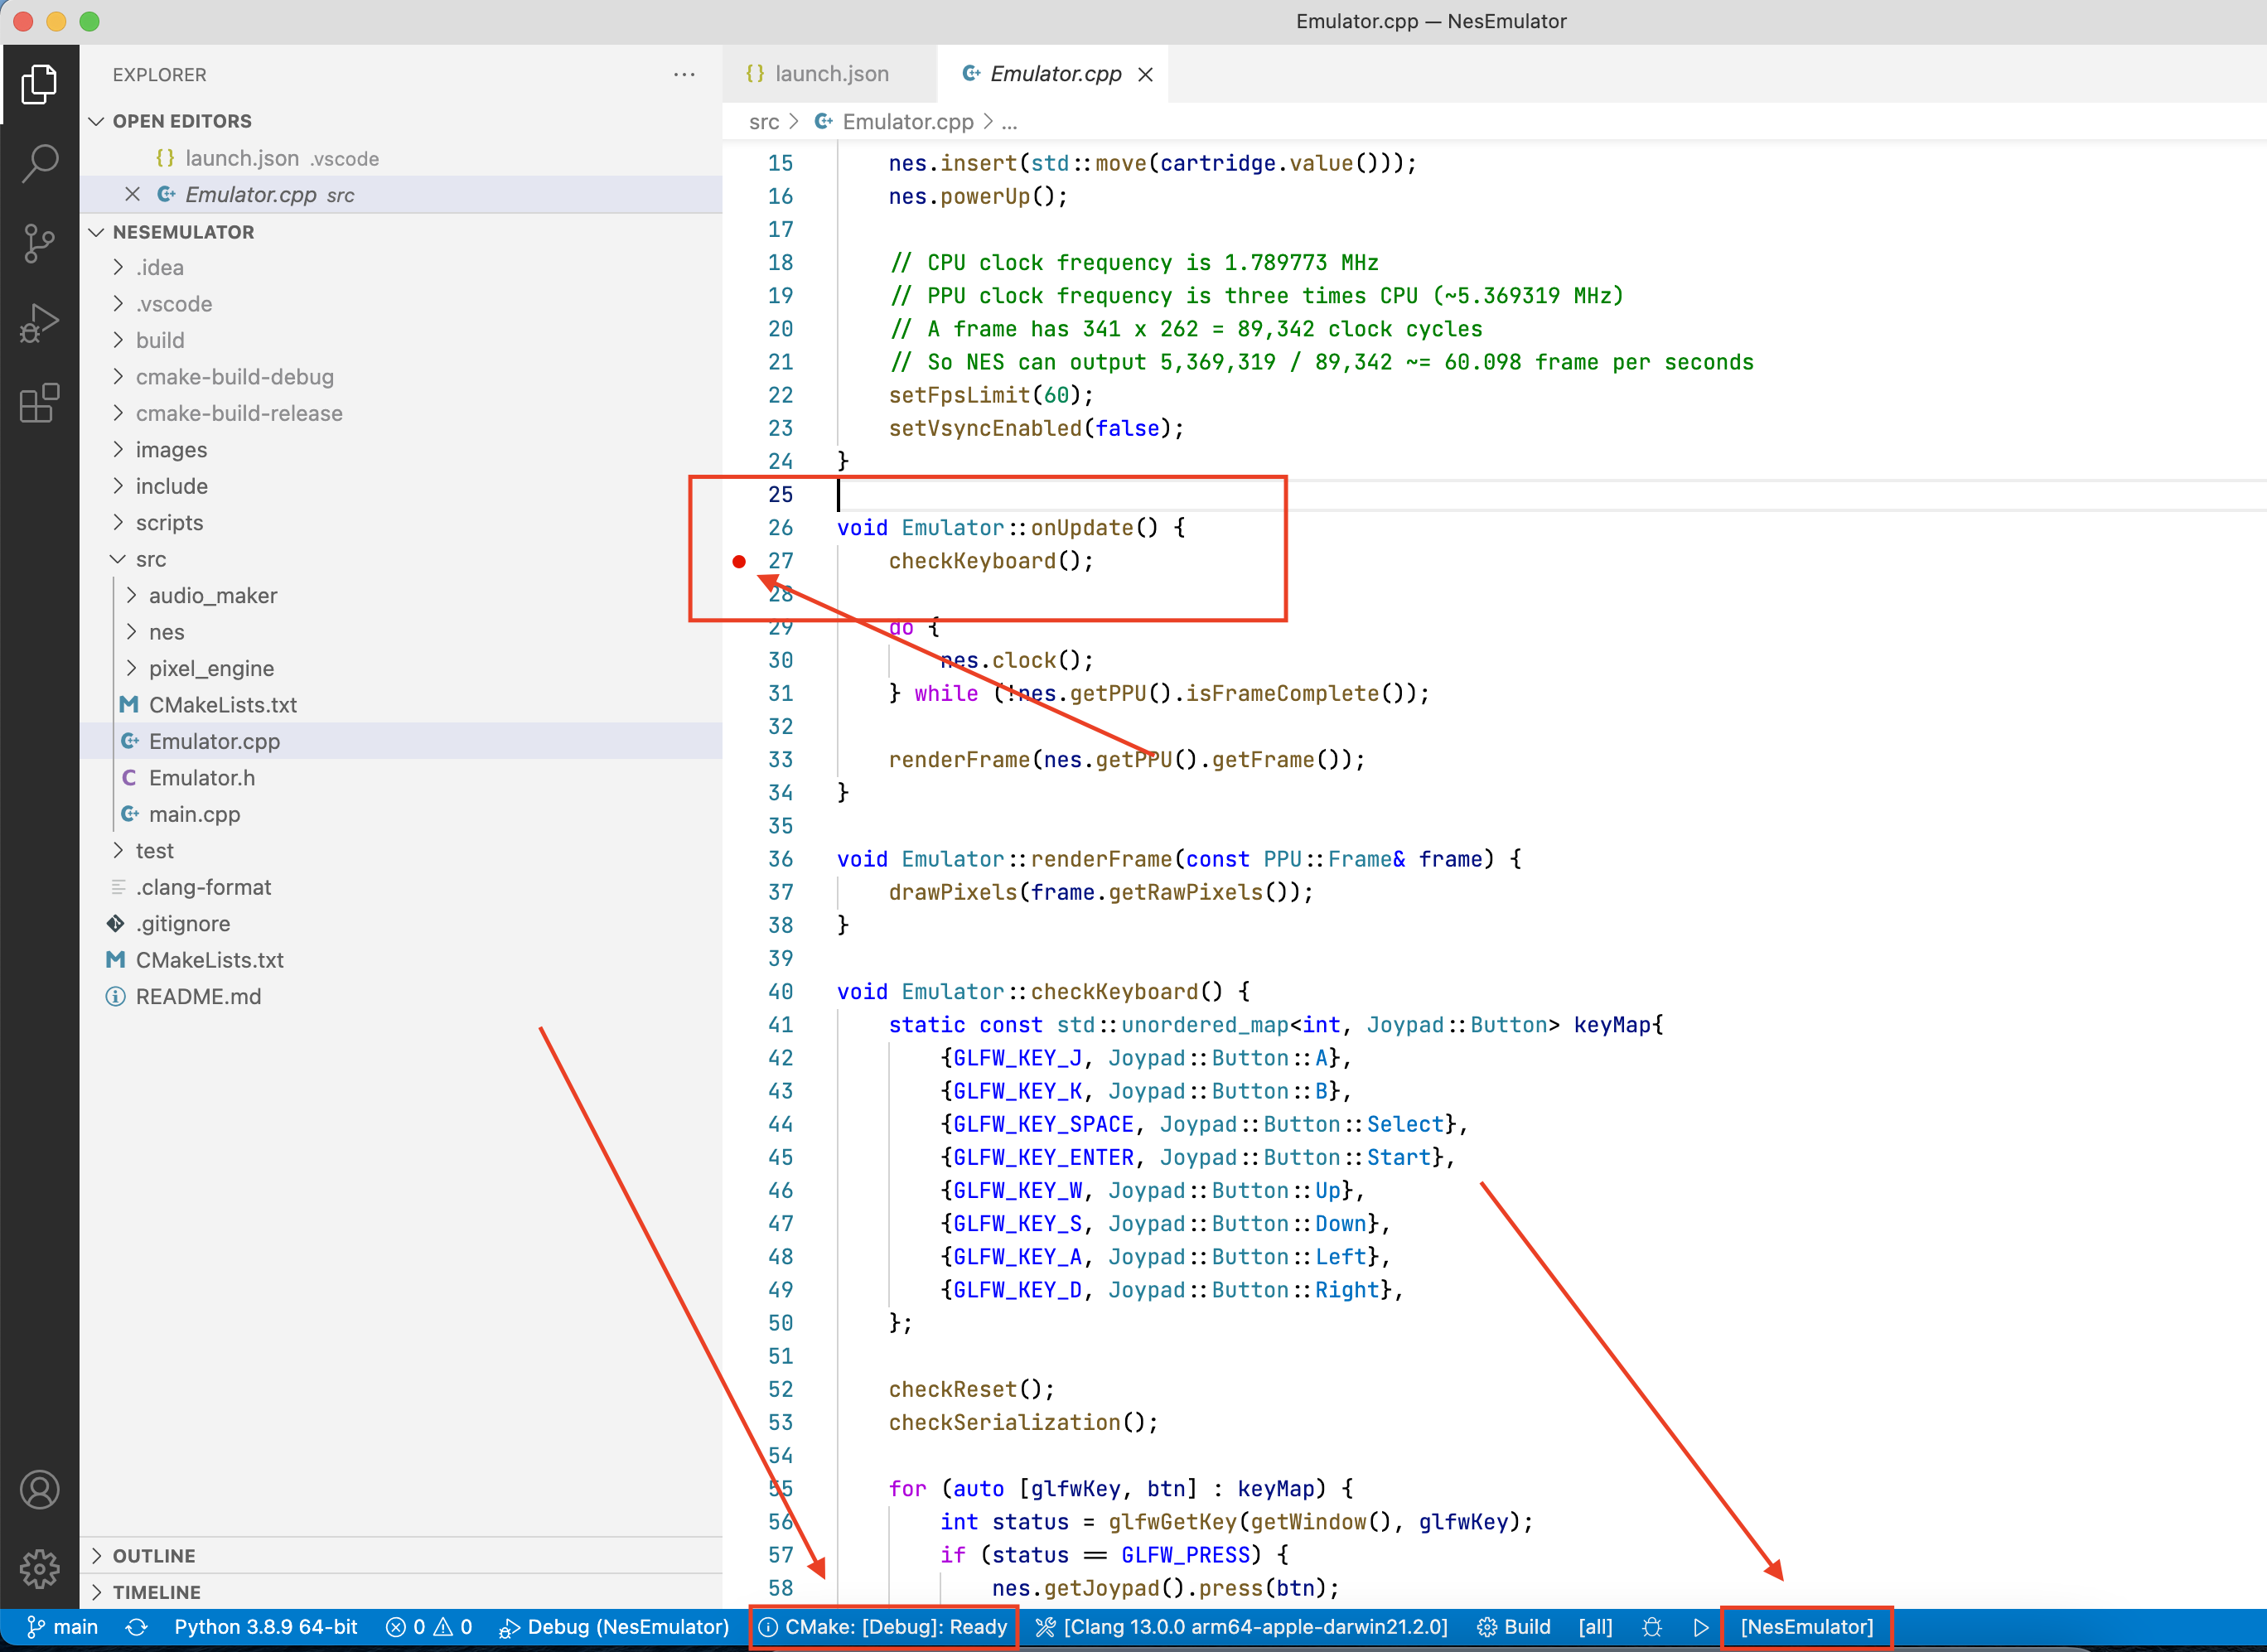Switch to the launch.json tab

tap(830, 74)
